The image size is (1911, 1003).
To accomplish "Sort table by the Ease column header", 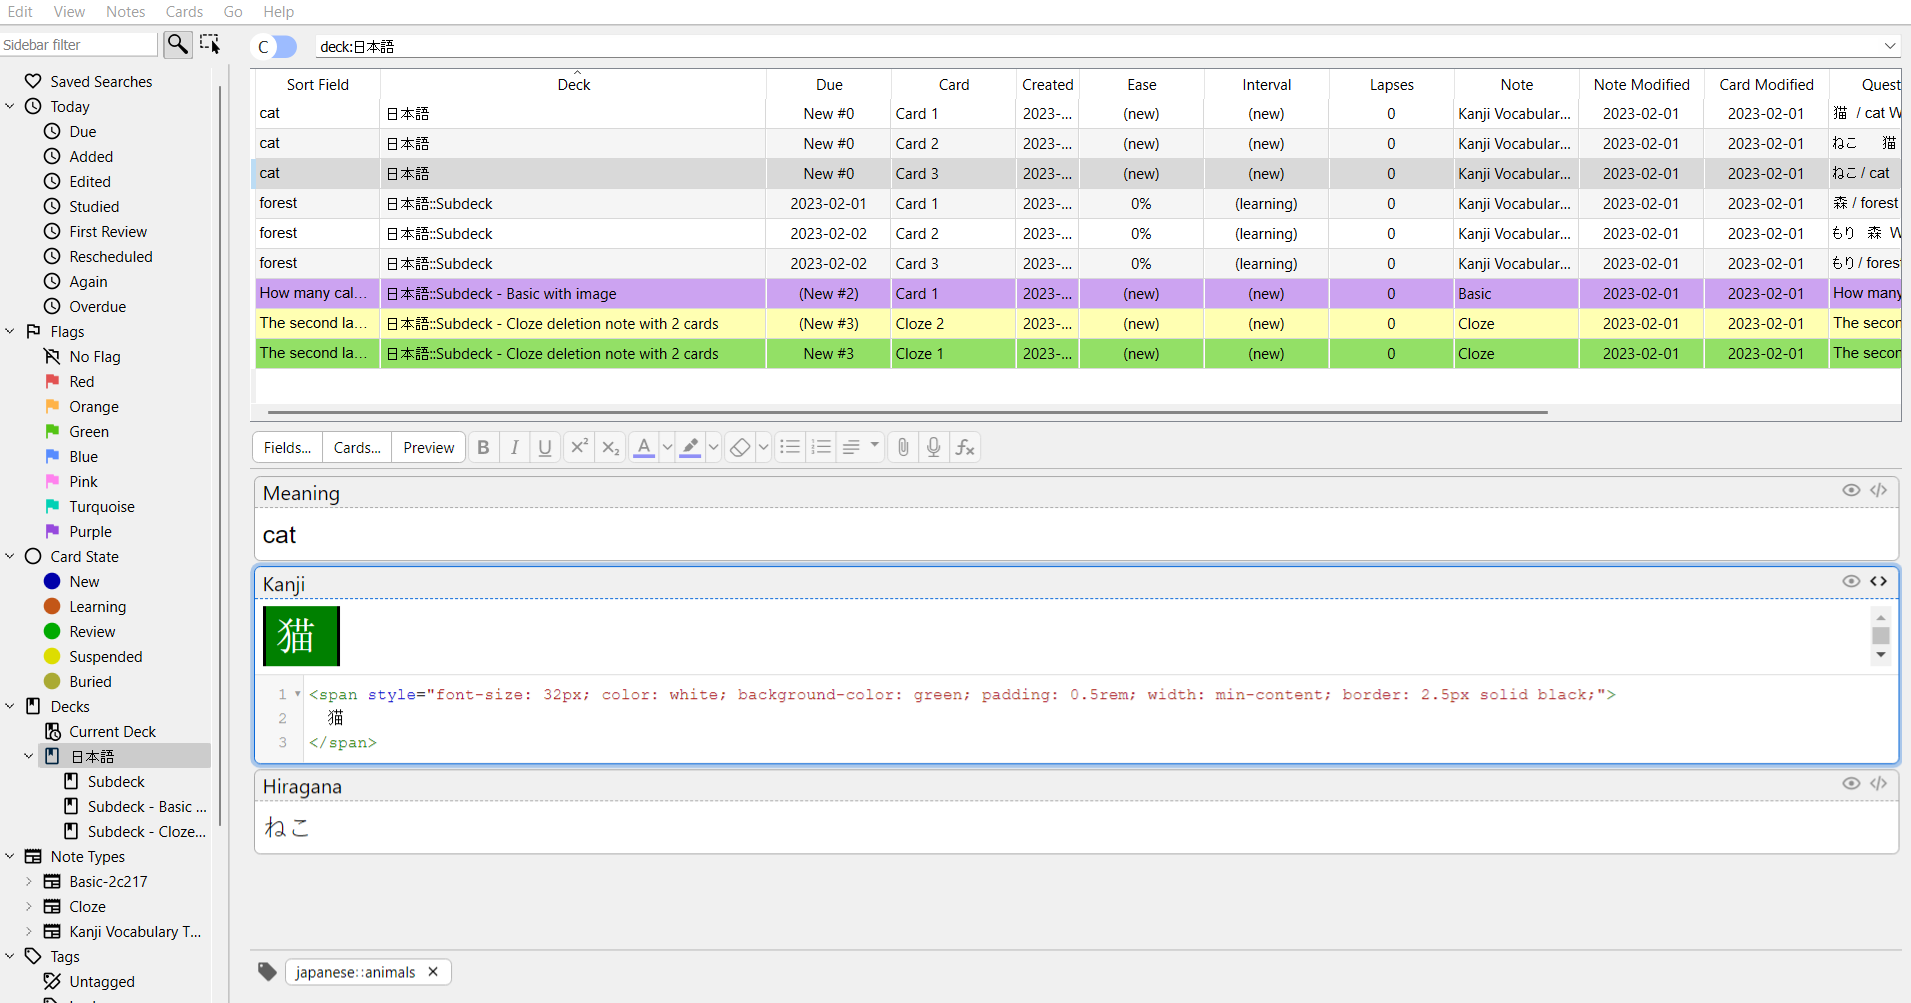I will pyautogui.click(x=1141, y=85).
